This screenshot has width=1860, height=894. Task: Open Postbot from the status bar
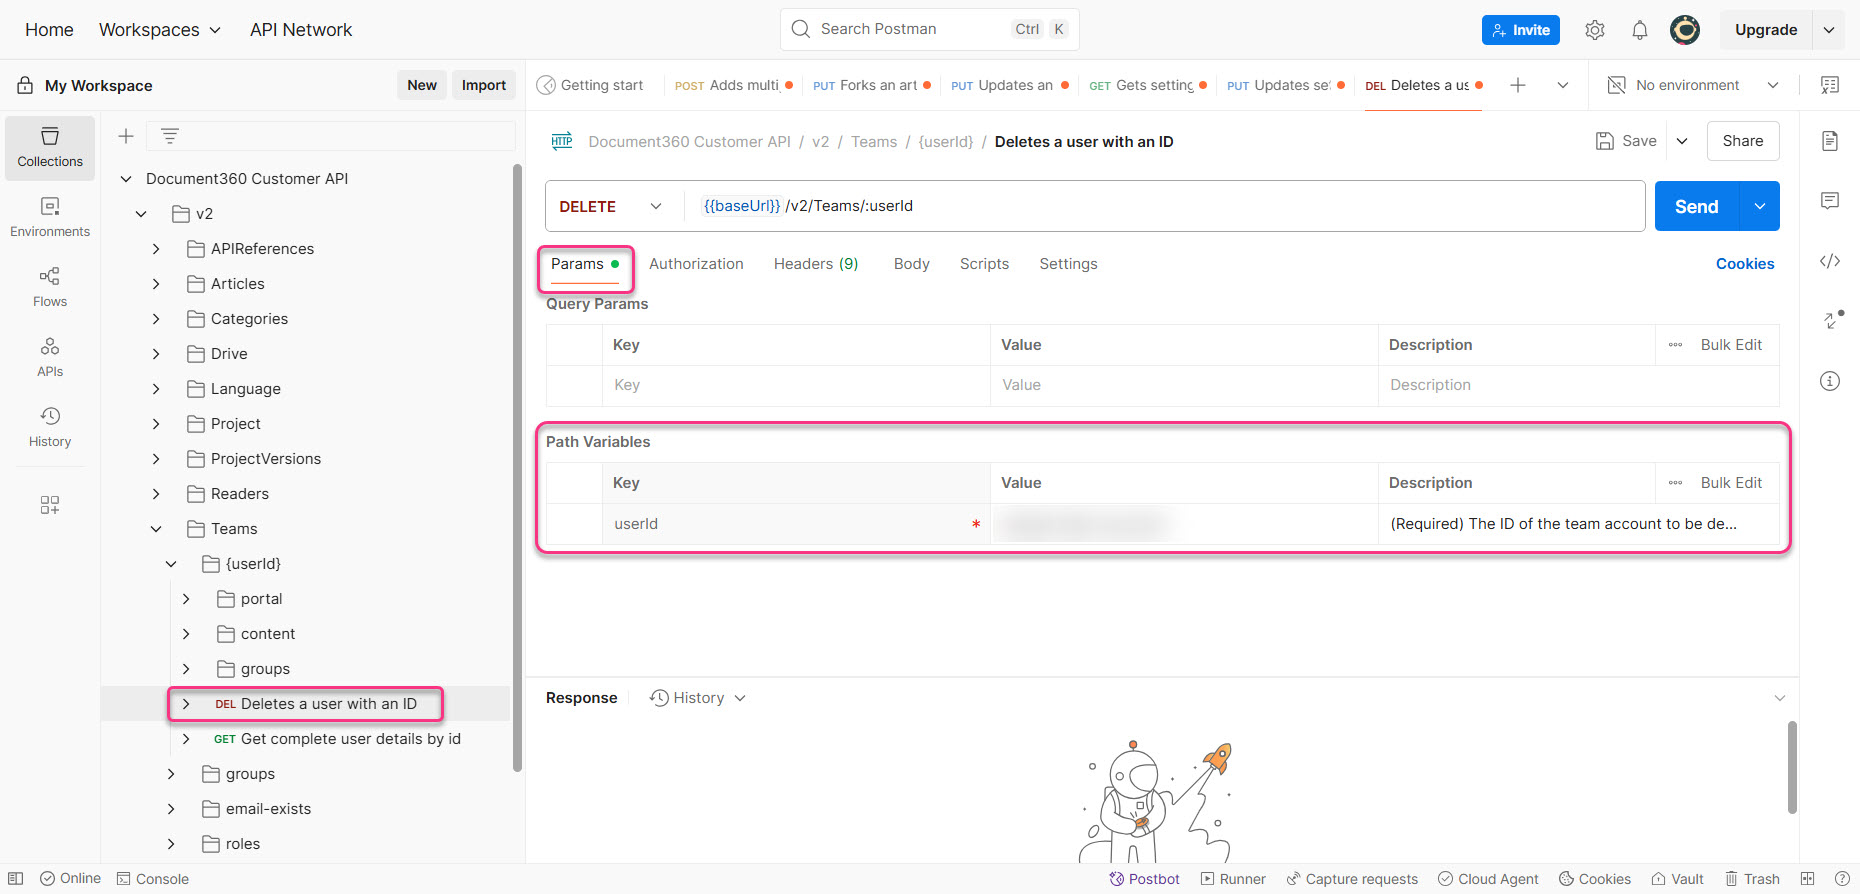point(1144,879)
